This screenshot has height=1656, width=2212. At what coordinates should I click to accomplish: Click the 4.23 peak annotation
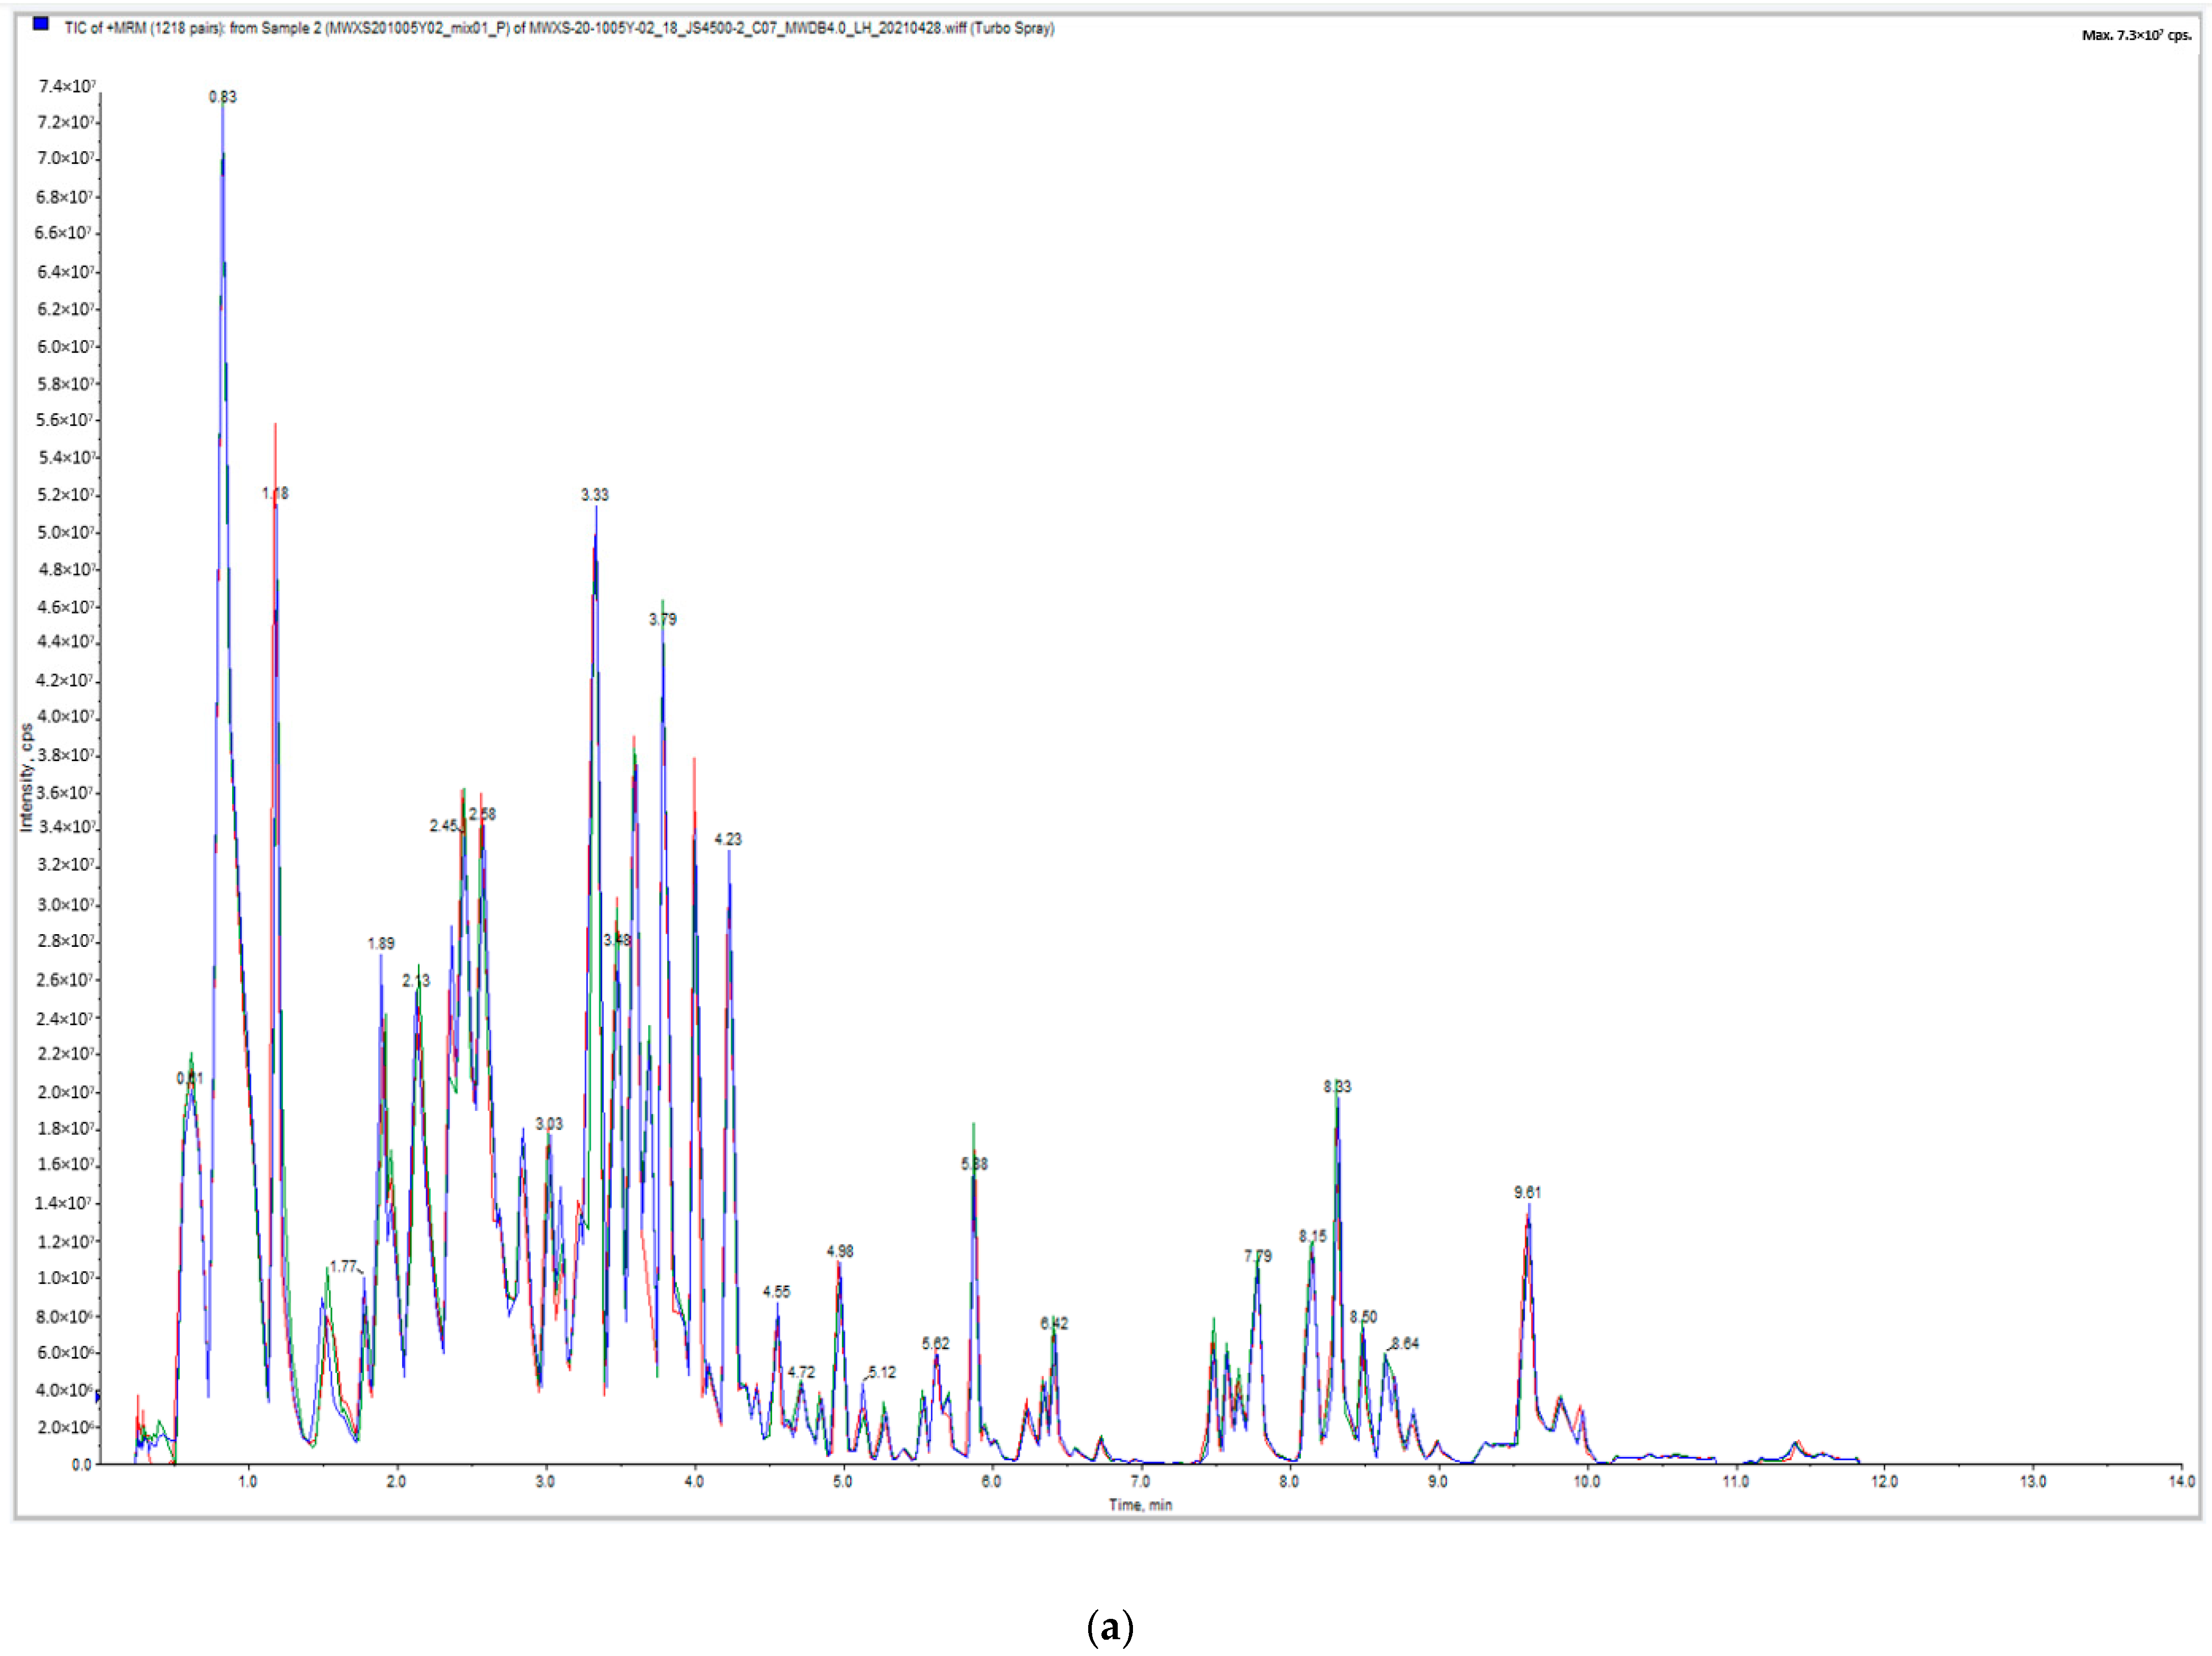click(727, 839)
